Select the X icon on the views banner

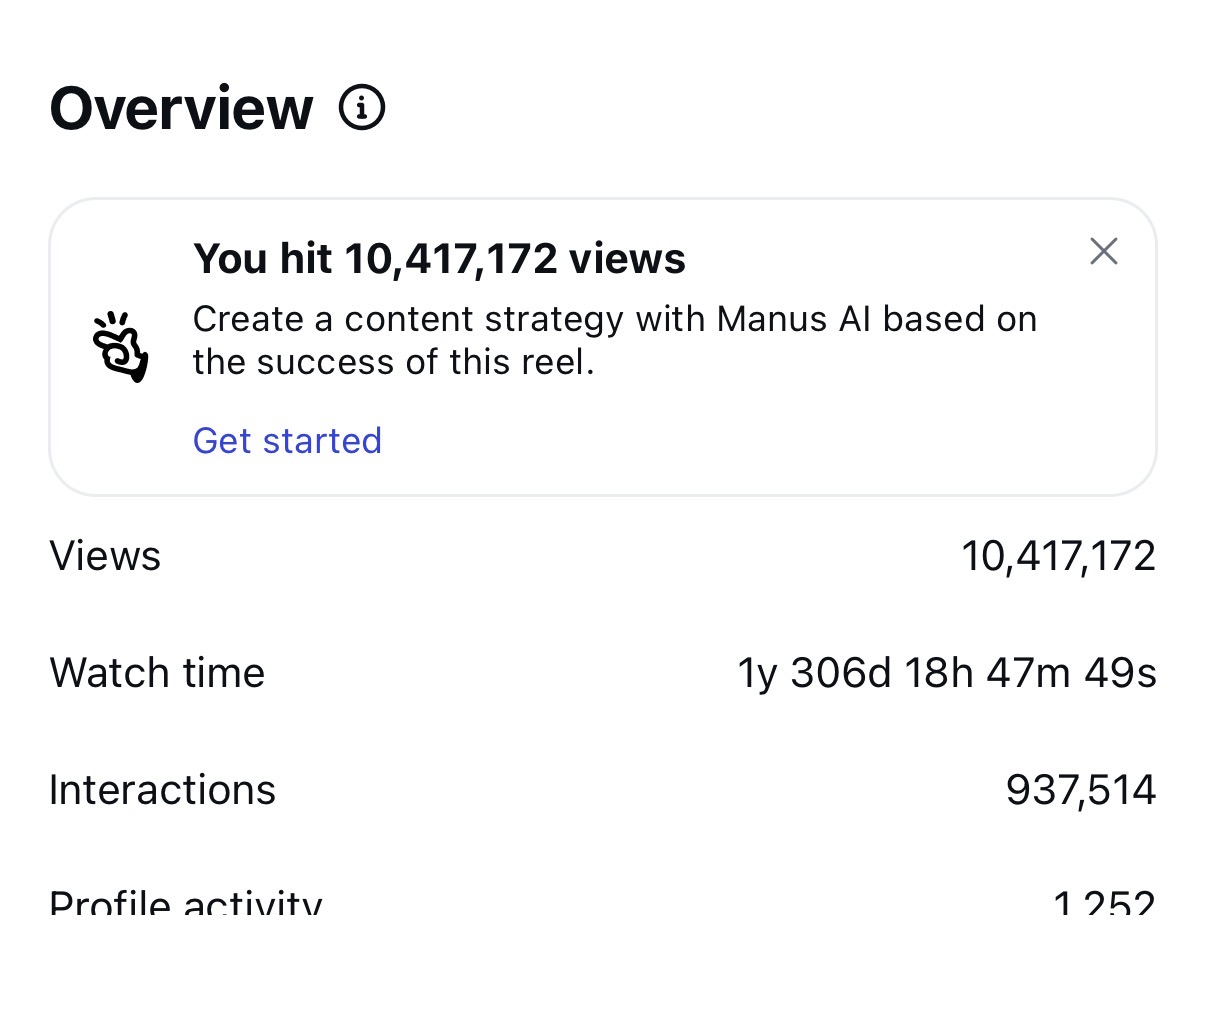click(1103, 251)
